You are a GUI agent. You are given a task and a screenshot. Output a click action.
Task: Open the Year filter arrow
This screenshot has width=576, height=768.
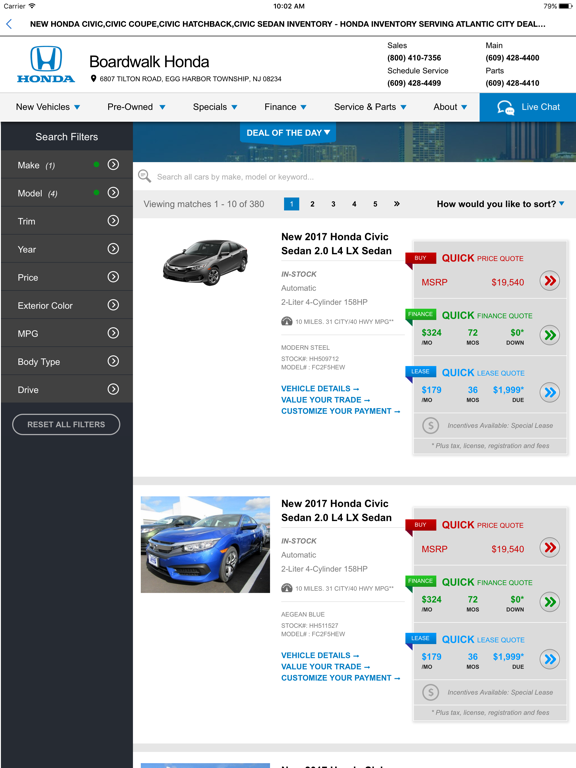pos(113,249)
